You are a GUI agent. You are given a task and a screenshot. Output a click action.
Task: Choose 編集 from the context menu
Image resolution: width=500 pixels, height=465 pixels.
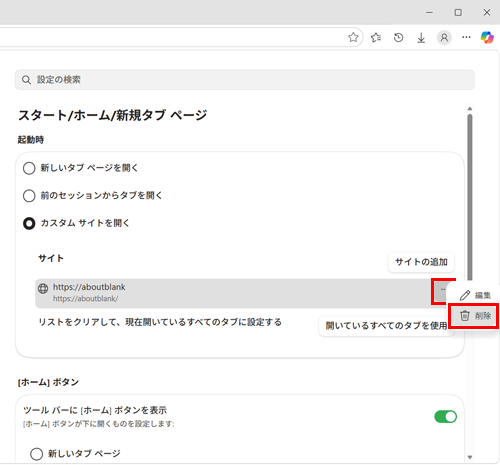pos(475,295)
